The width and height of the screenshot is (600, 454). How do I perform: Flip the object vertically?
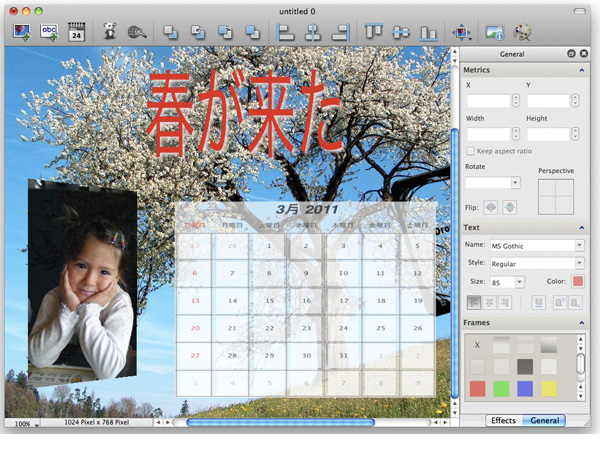[510, 207]
